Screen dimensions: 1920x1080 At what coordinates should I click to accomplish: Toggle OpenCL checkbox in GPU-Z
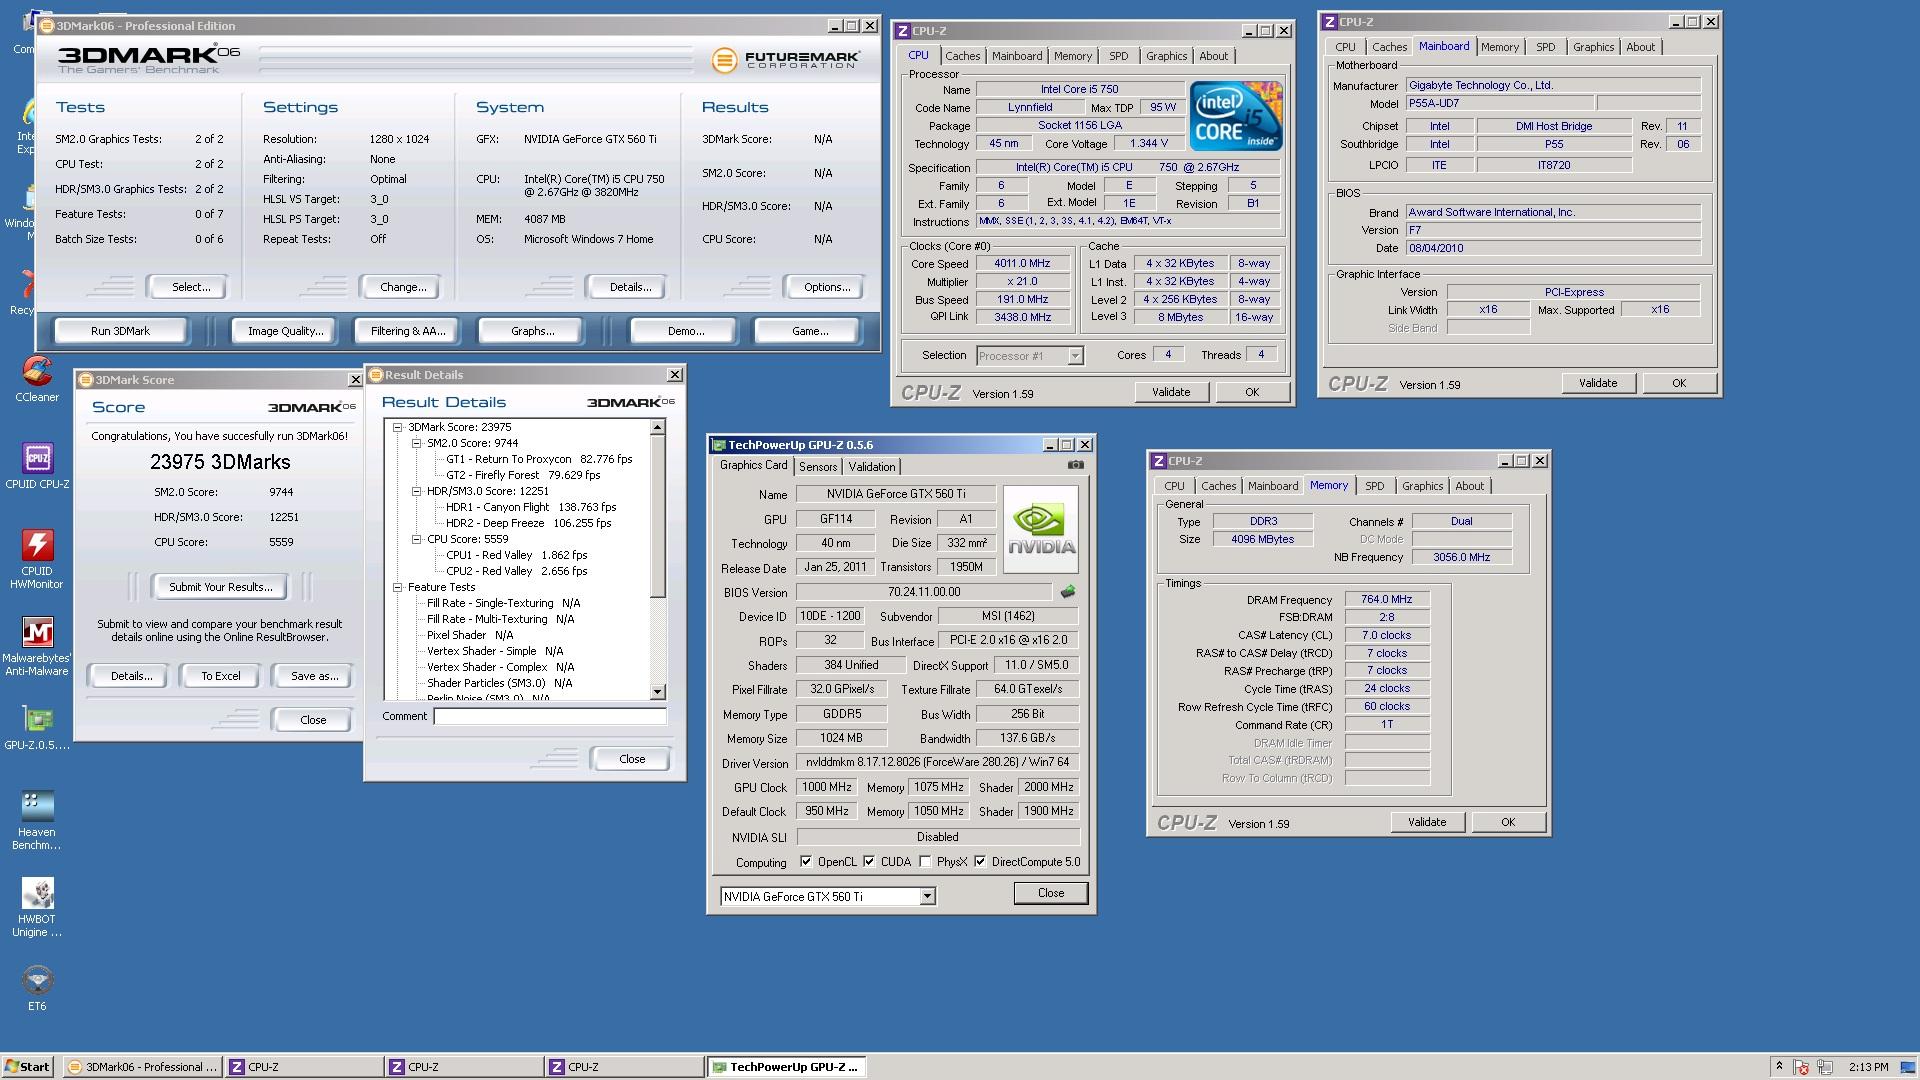coord(806,862)
